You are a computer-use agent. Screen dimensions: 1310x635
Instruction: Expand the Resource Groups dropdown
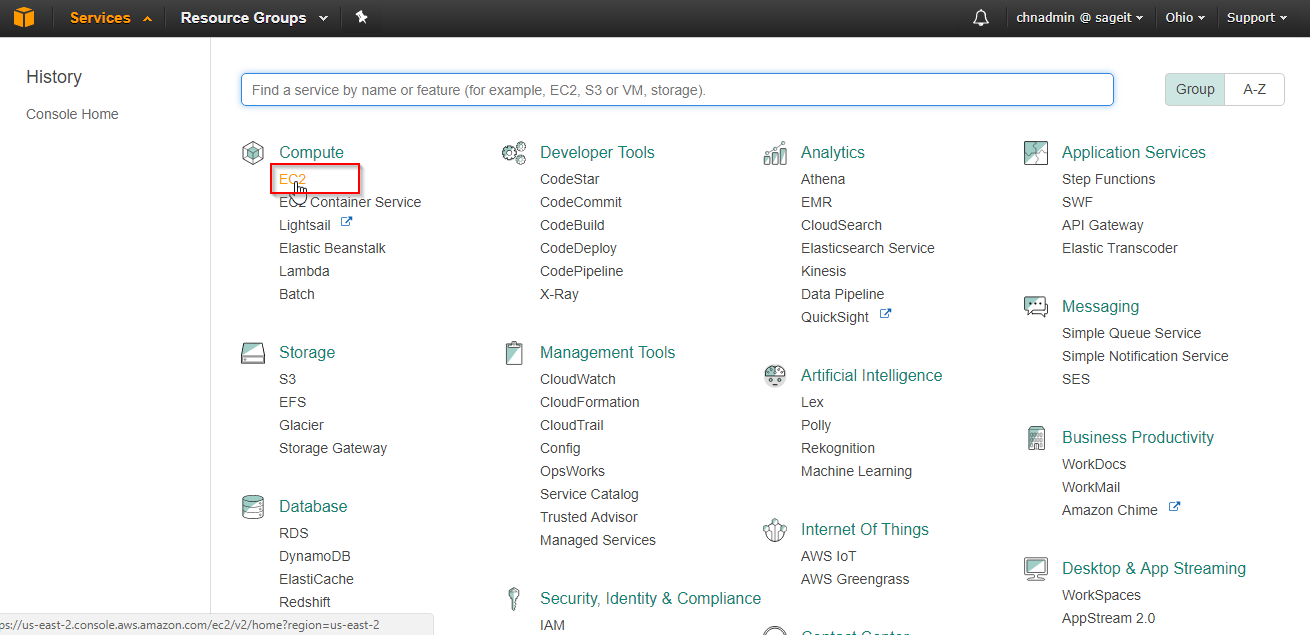point(254,18)
